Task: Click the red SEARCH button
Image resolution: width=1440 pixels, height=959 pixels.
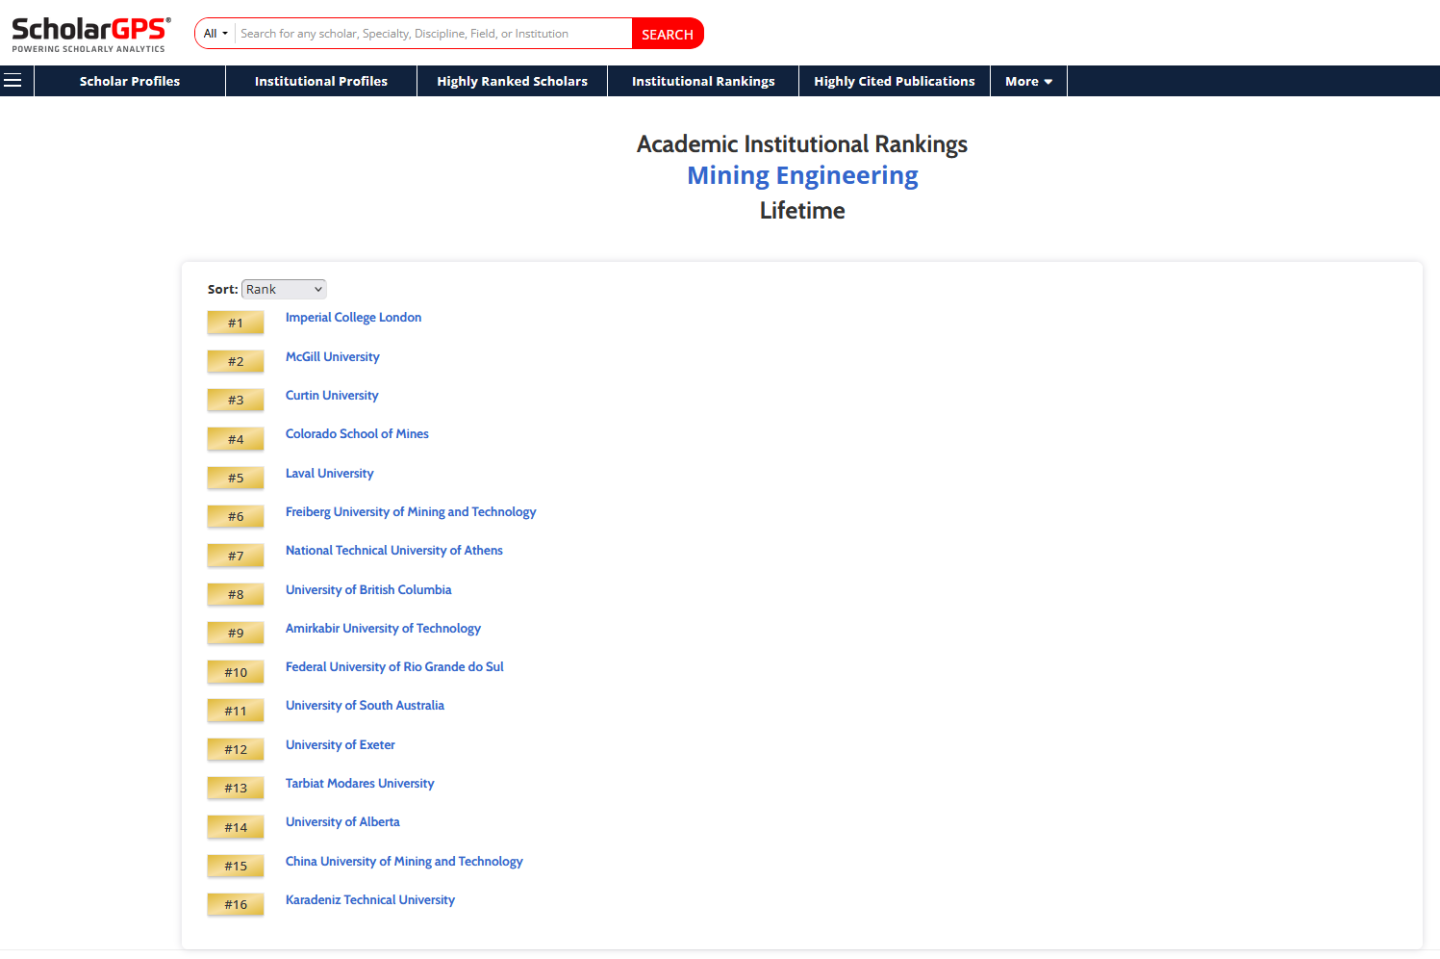Action: (x=667, y=34)
